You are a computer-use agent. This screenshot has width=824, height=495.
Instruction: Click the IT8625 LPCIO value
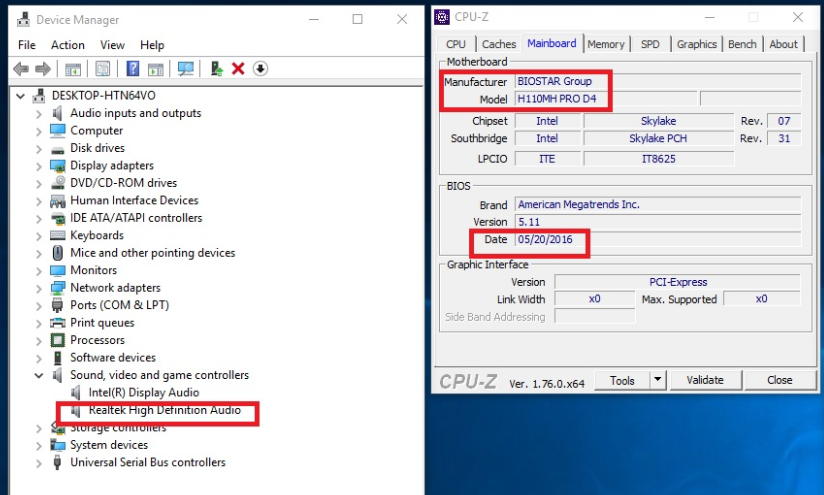tap(658, 159)
